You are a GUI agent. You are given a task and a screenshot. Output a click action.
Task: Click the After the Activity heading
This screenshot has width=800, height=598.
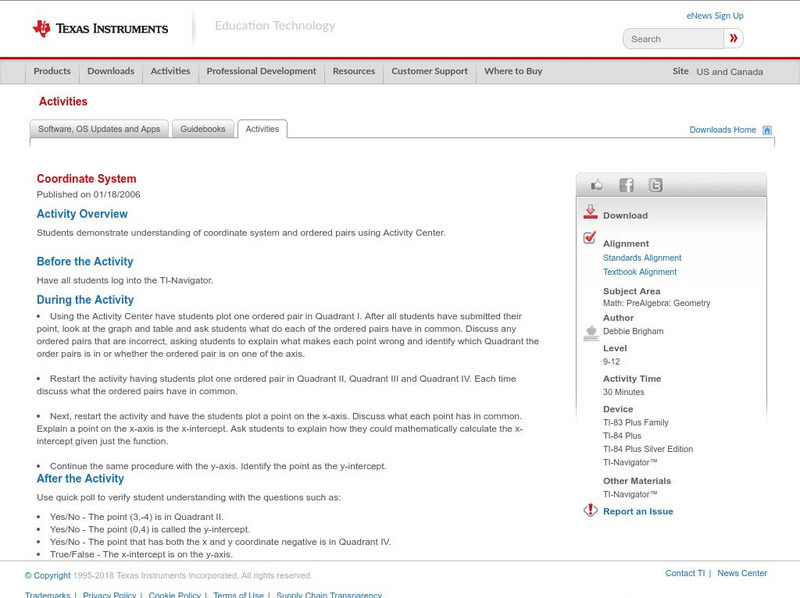click(80, 479)
